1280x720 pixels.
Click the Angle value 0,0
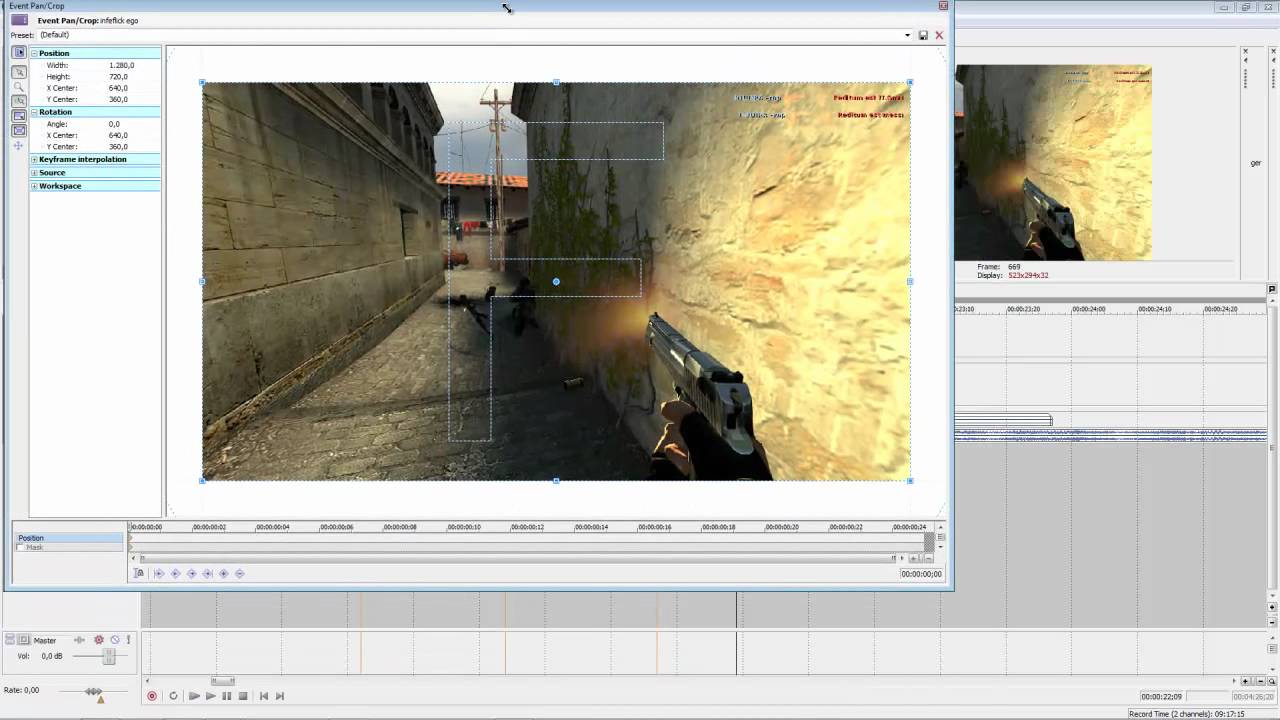(x=114, y=124)
